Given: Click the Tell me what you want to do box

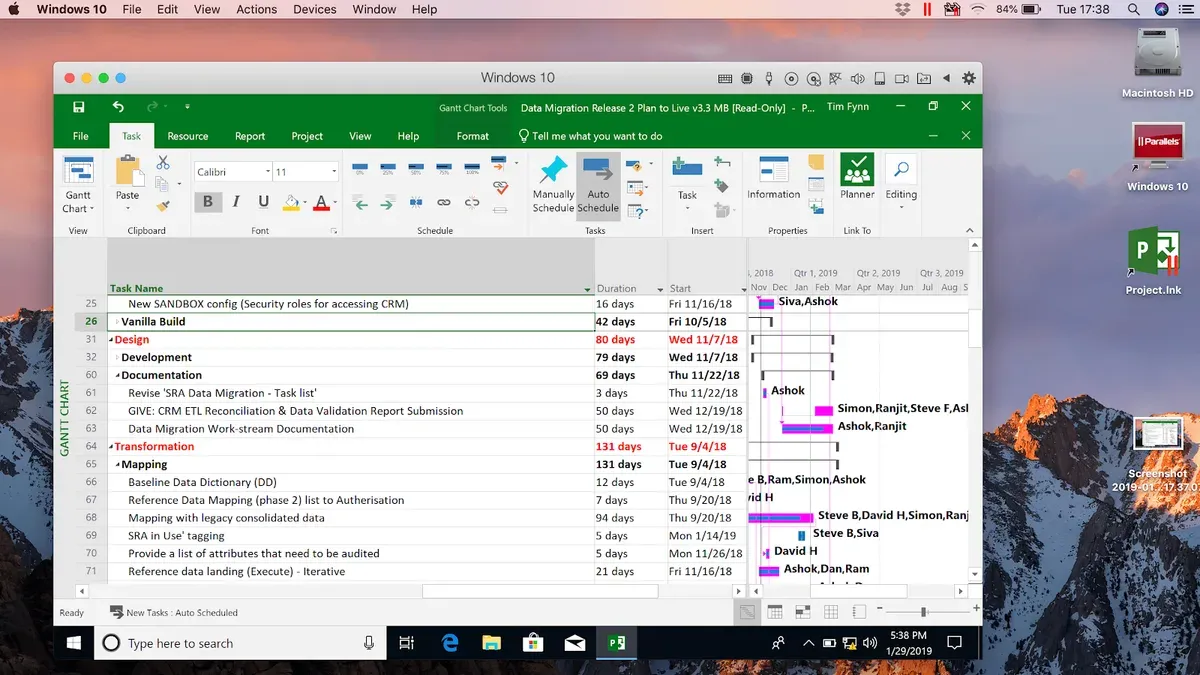Looking at the screenshot, I should 590,136.
